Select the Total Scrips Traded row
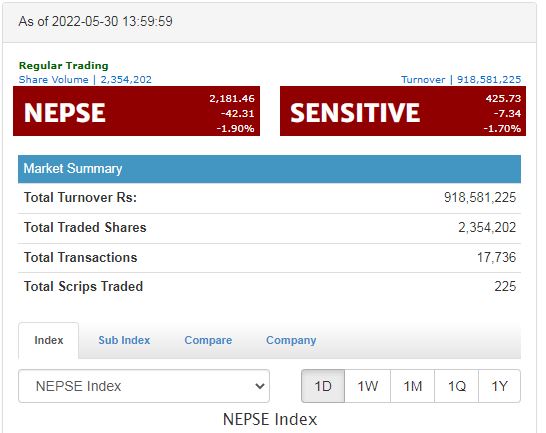The height and width of the screenshot is (433, 546). tap(270, 287)
